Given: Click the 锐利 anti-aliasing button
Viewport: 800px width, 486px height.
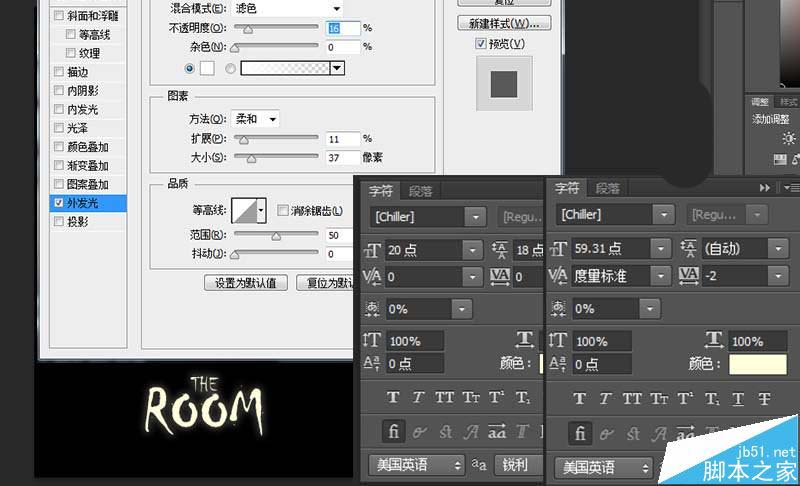Looking at the screenshot, I should tap(517, 464).
